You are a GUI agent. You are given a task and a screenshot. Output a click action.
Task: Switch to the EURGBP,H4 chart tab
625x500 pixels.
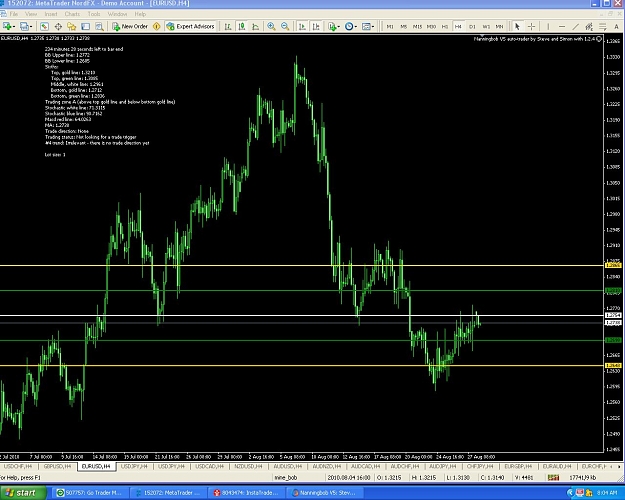(518, 466)
